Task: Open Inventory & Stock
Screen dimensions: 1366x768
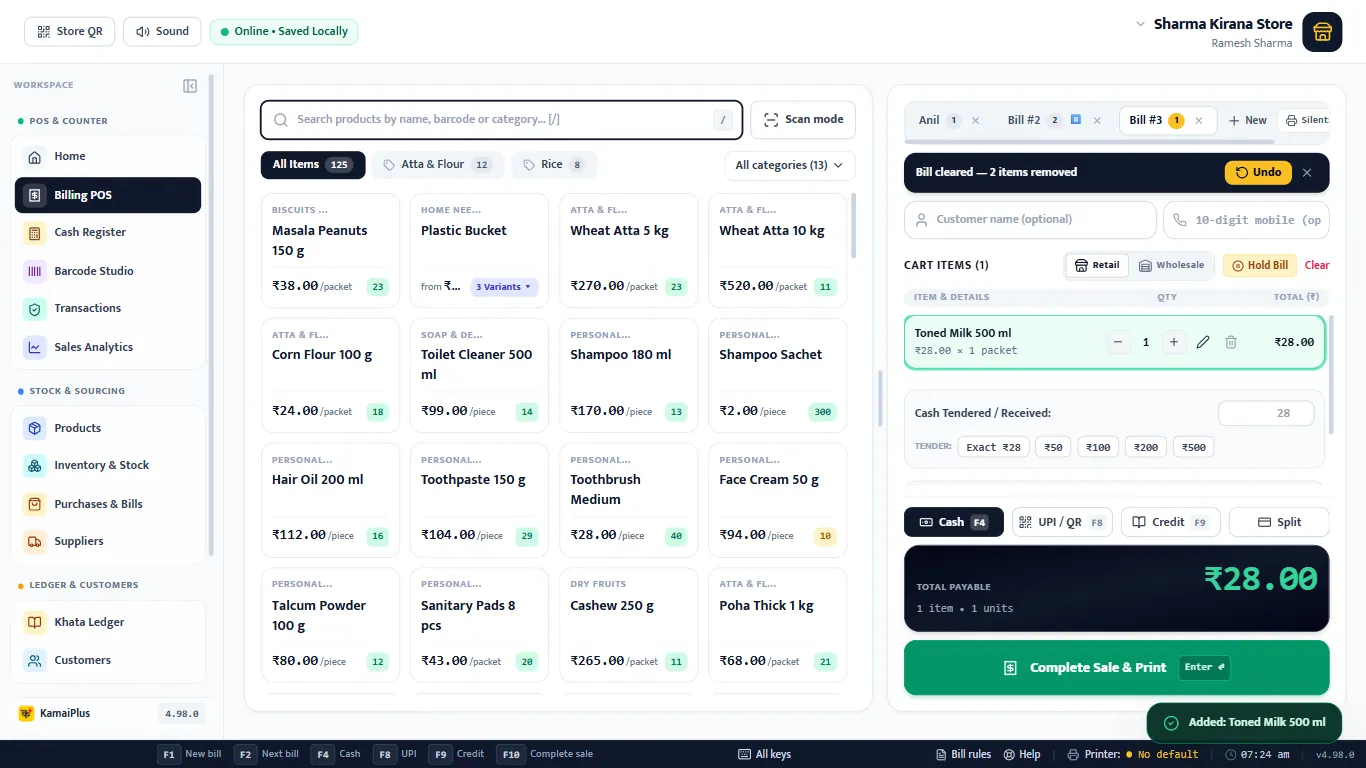Action: [108, 466]
